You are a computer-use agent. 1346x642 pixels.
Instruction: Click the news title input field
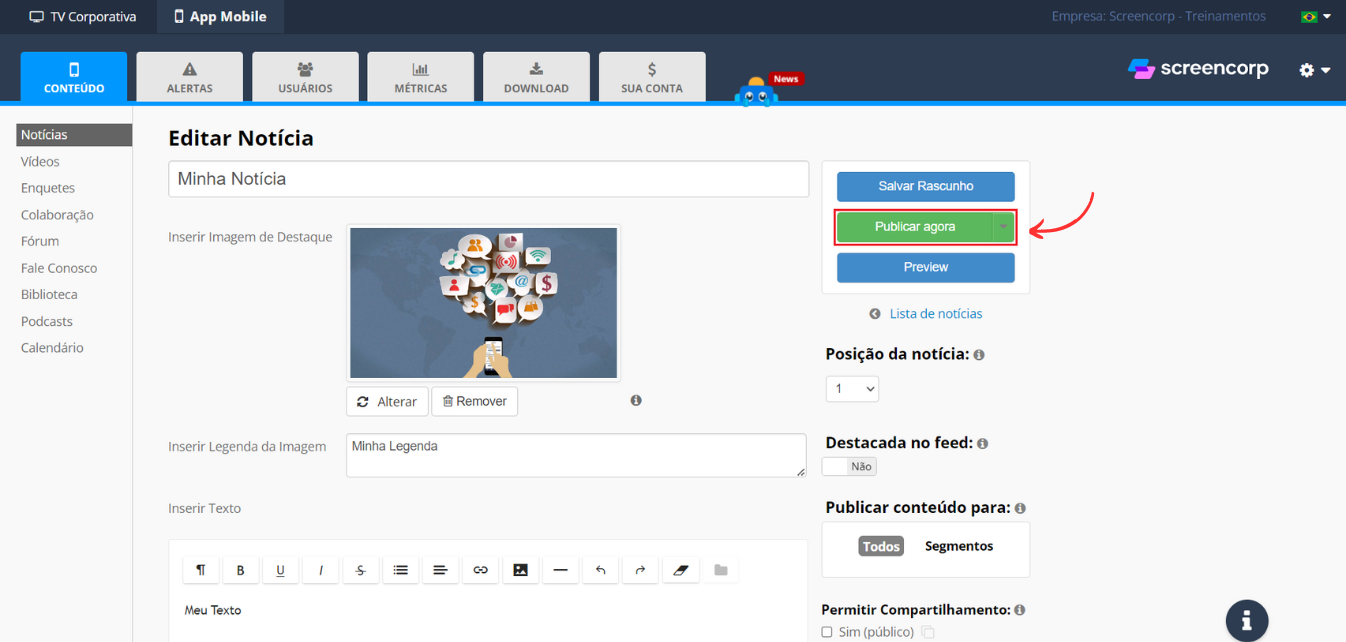pos(488,179)
